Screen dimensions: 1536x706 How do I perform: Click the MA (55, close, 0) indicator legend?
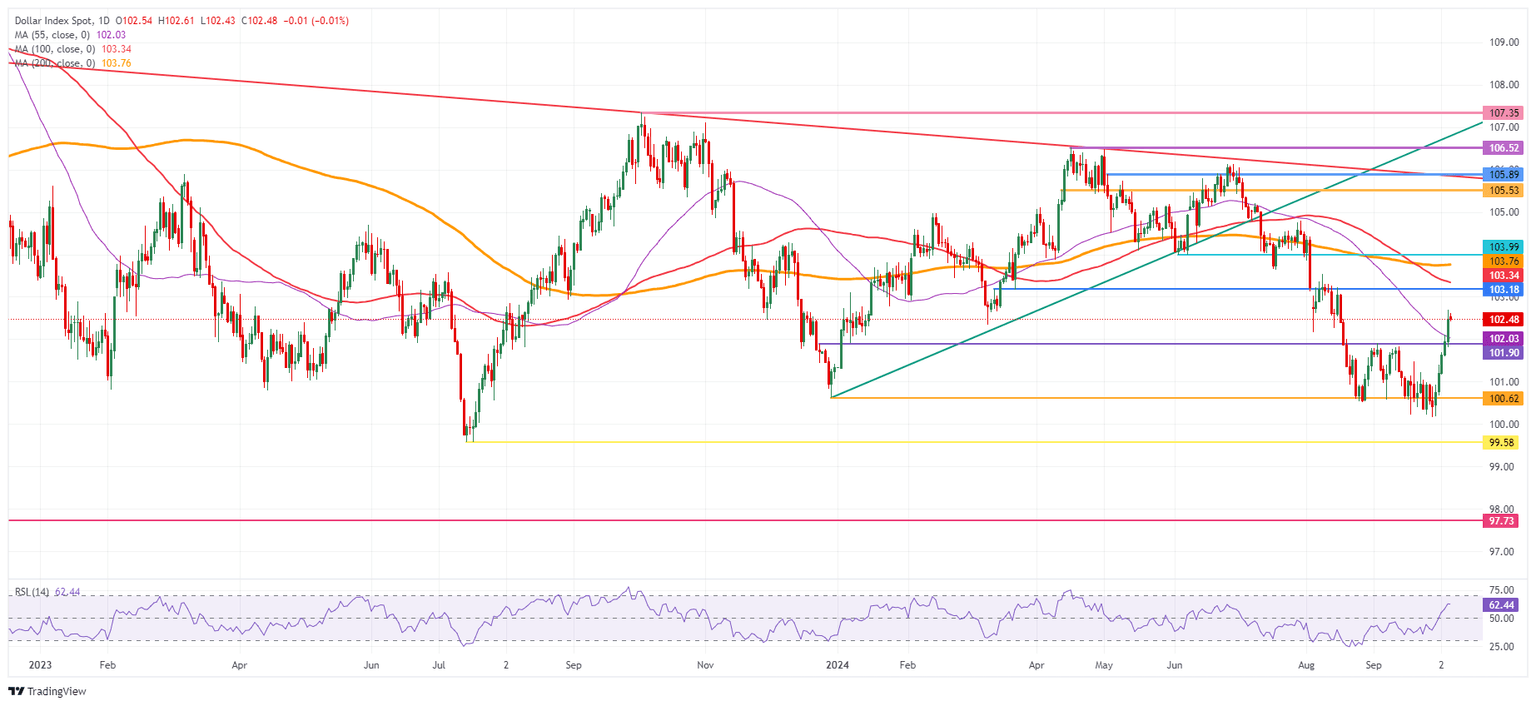click(x=55, y=33)
